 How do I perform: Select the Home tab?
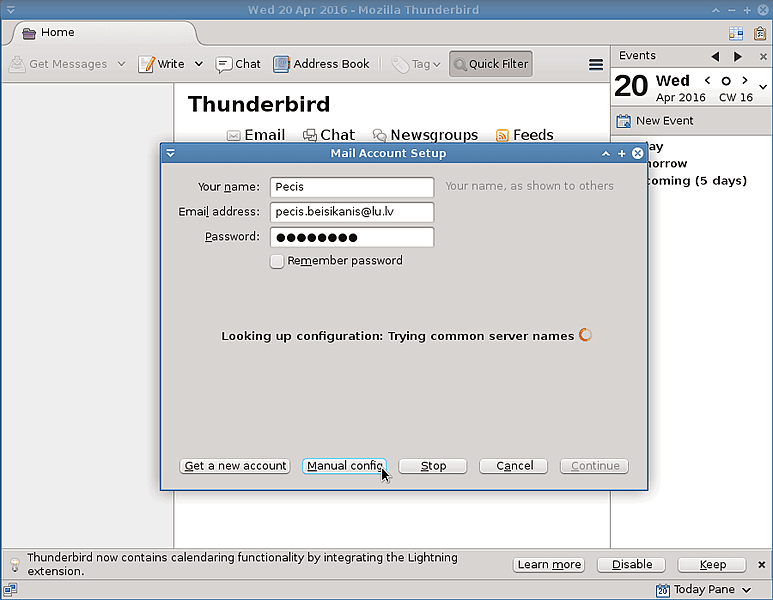[x=102, y=33]
